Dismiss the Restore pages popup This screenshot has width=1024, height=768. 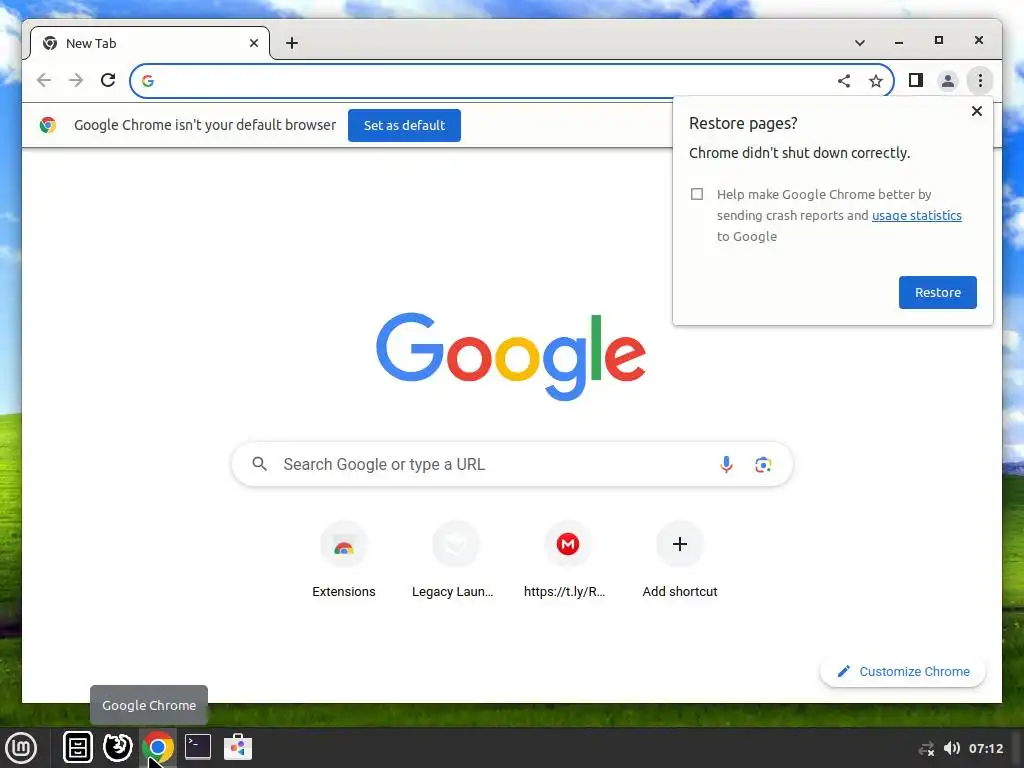(976, 111)
